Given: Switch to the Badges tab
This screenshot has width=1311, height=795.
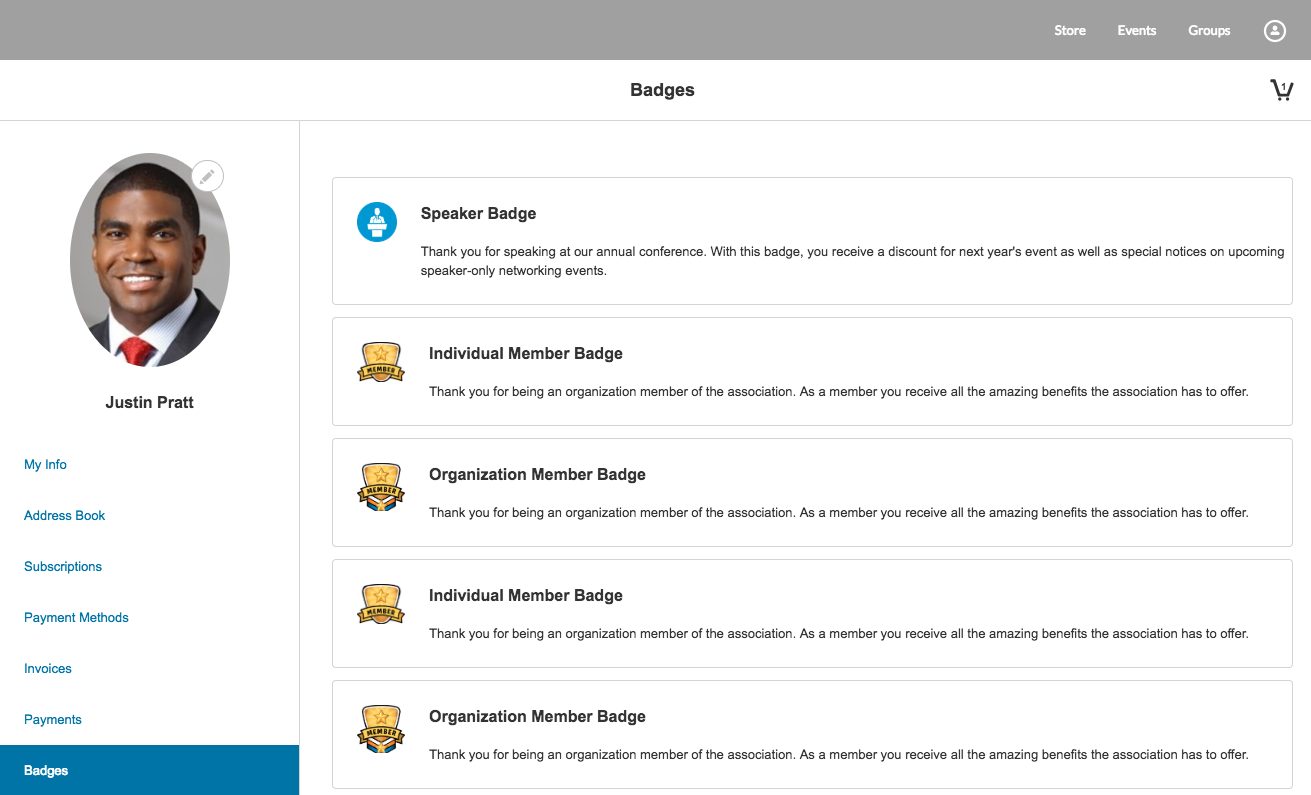Looking at the screenshot, I should (x=46, y=770).
